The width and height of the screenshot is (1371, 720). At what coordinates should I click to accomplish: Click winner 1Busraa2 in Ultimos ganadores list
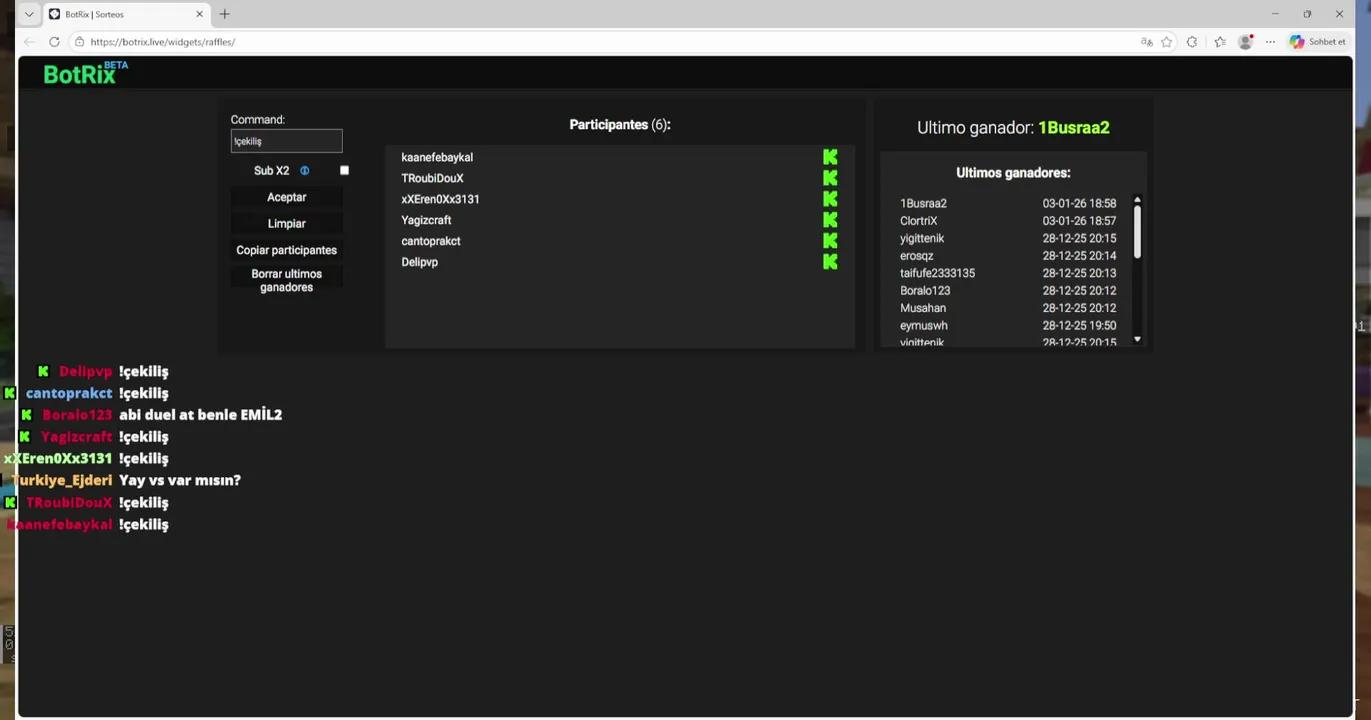click(923, 204)
